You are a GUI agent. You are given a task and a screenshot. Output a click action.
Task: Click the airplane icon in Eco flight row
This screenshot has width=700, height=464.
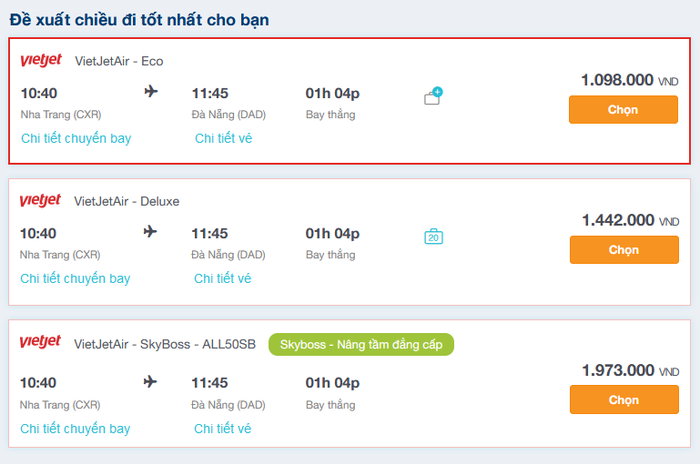tap(151, 92)
